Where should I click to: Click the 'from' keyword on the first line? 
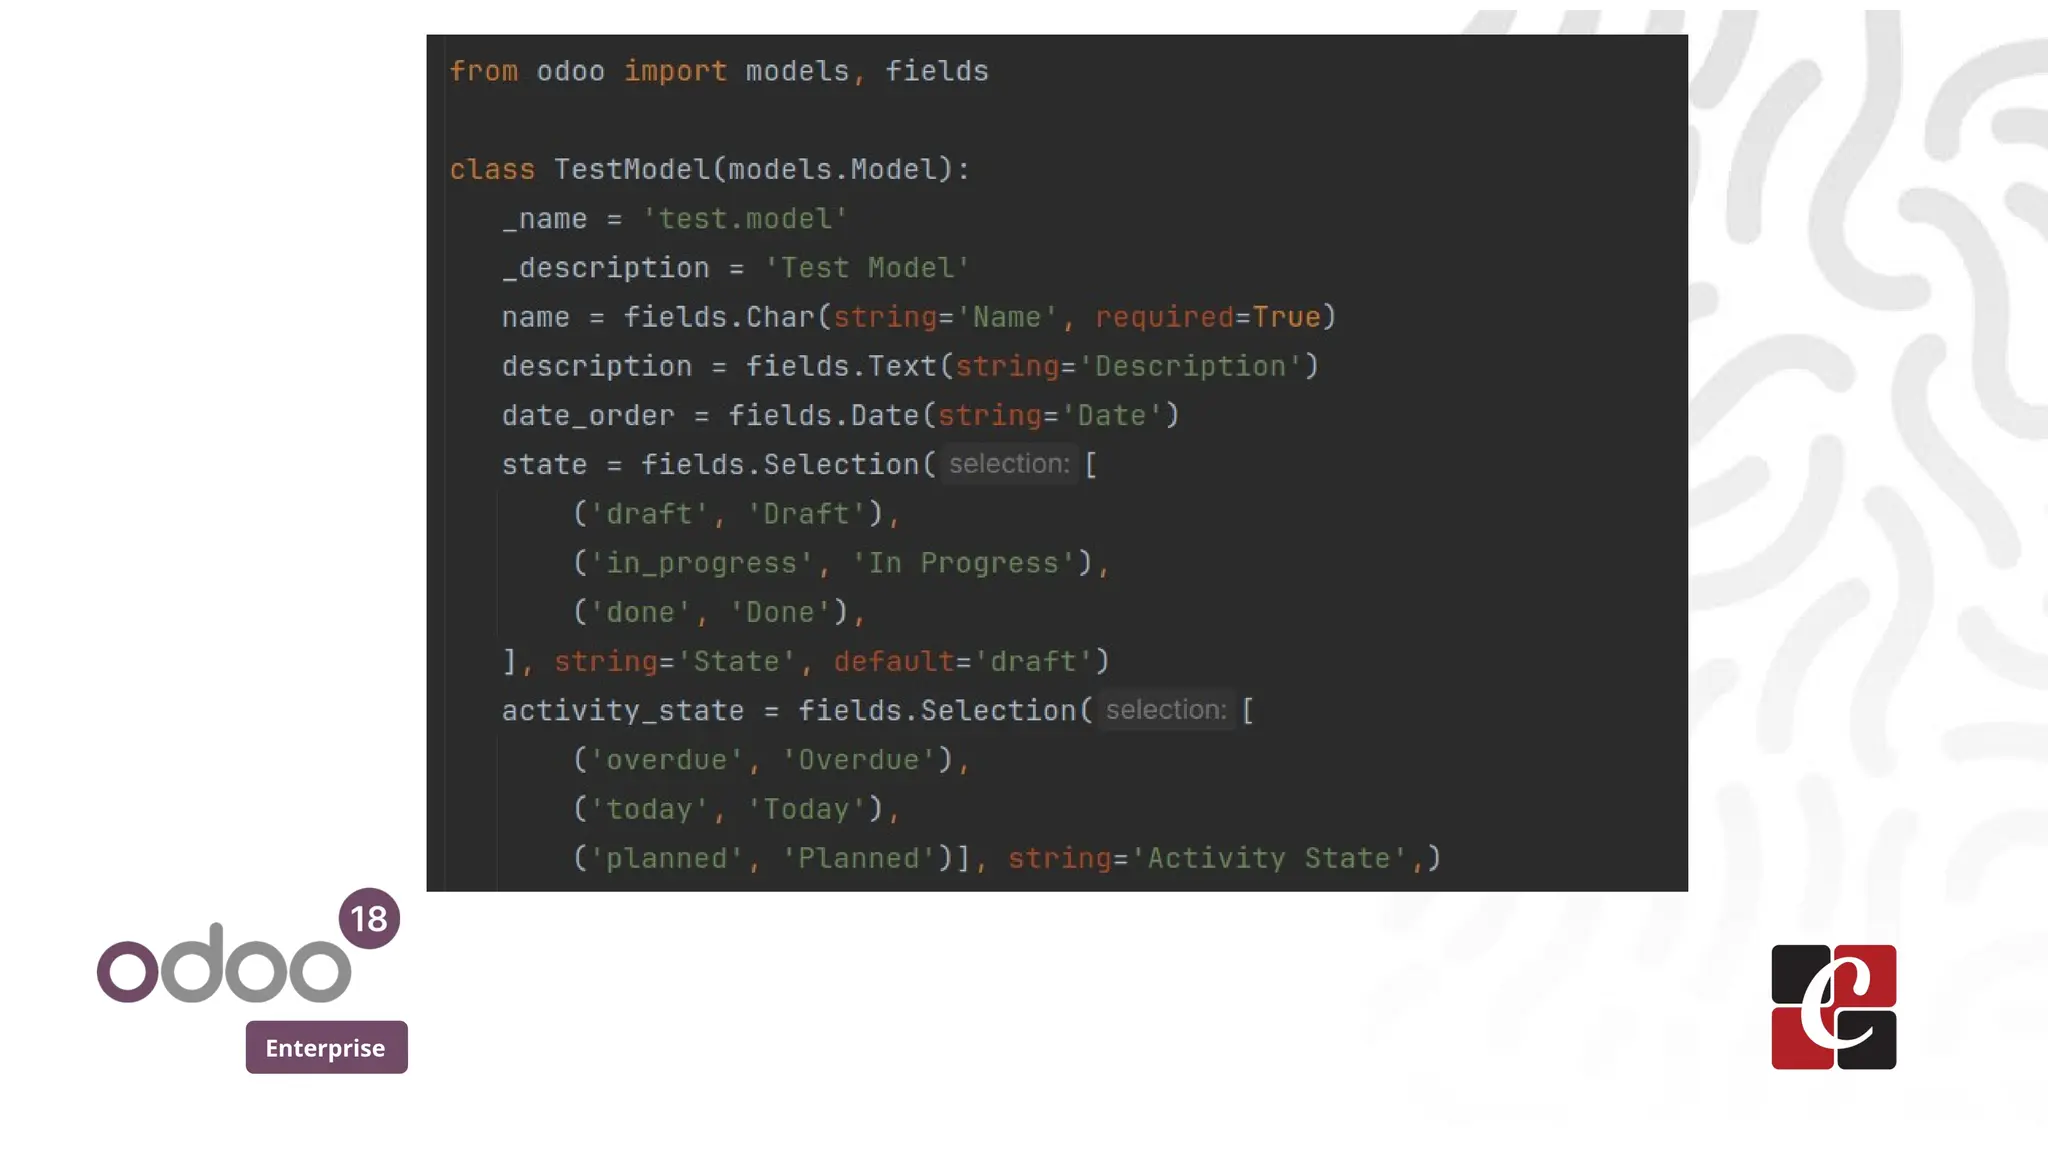pos(484,71)
